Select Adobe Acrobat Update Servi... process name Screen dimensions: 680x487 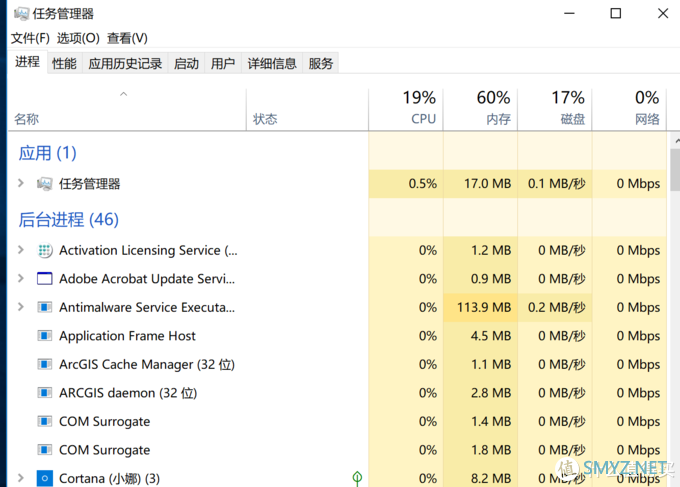pos(147,279)
